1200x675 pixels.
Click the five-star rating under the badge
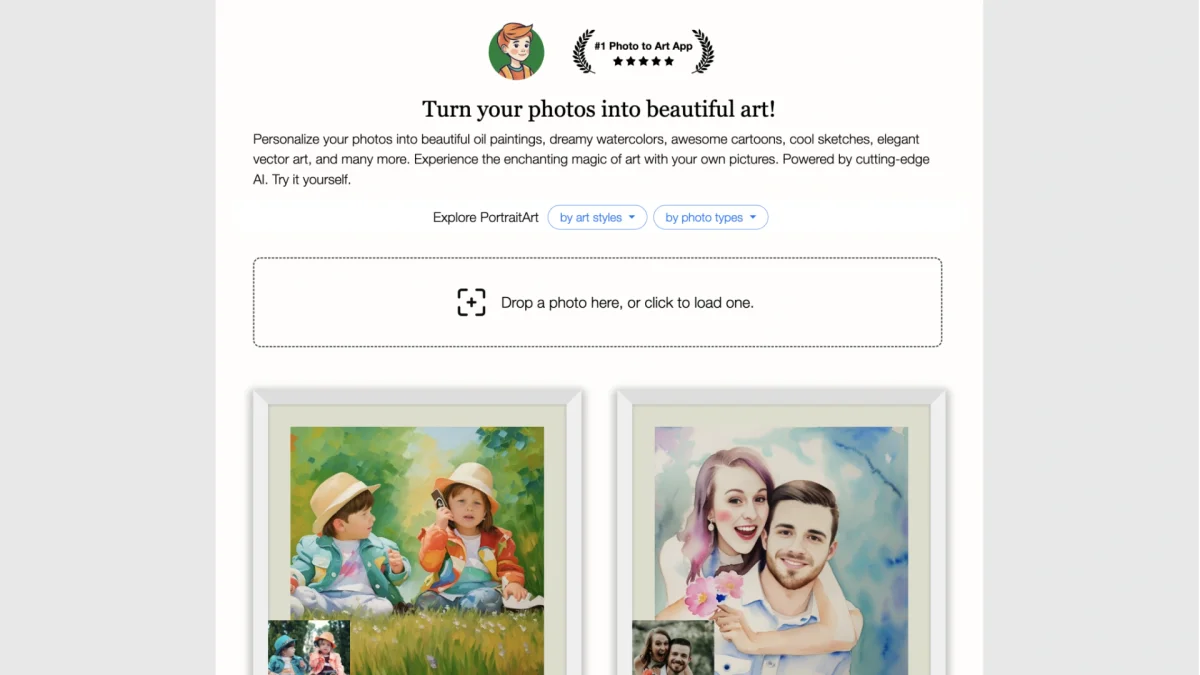tap(643, 62)
